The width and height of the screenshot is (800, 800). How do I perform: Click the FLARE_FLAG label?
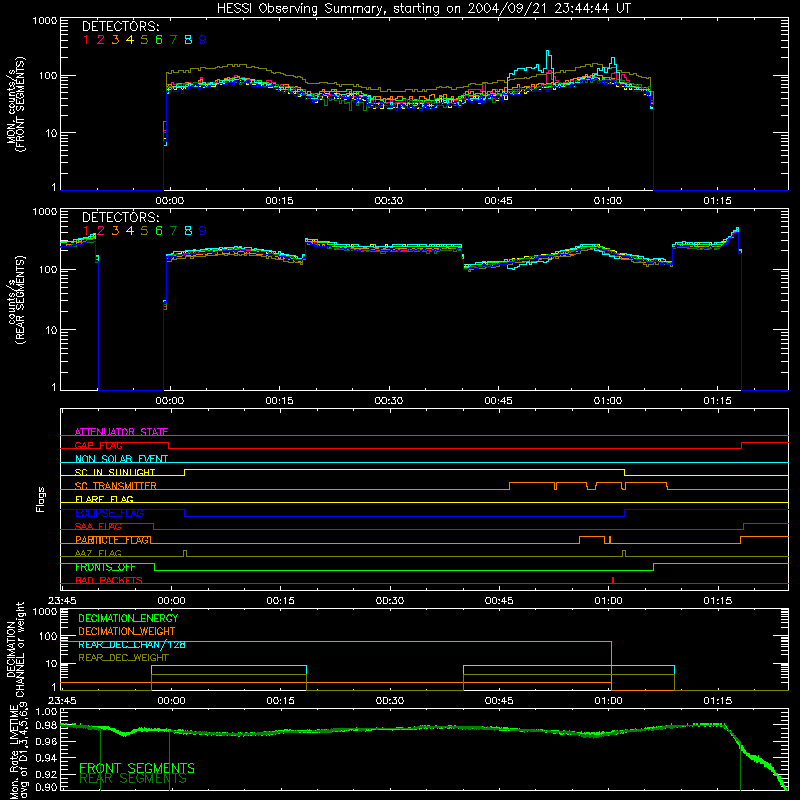click(104, 499)
